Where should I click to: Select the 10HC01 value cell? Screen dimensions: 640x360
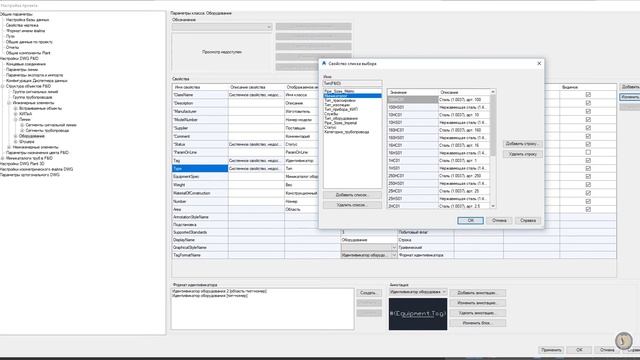[x=413, y=115]
